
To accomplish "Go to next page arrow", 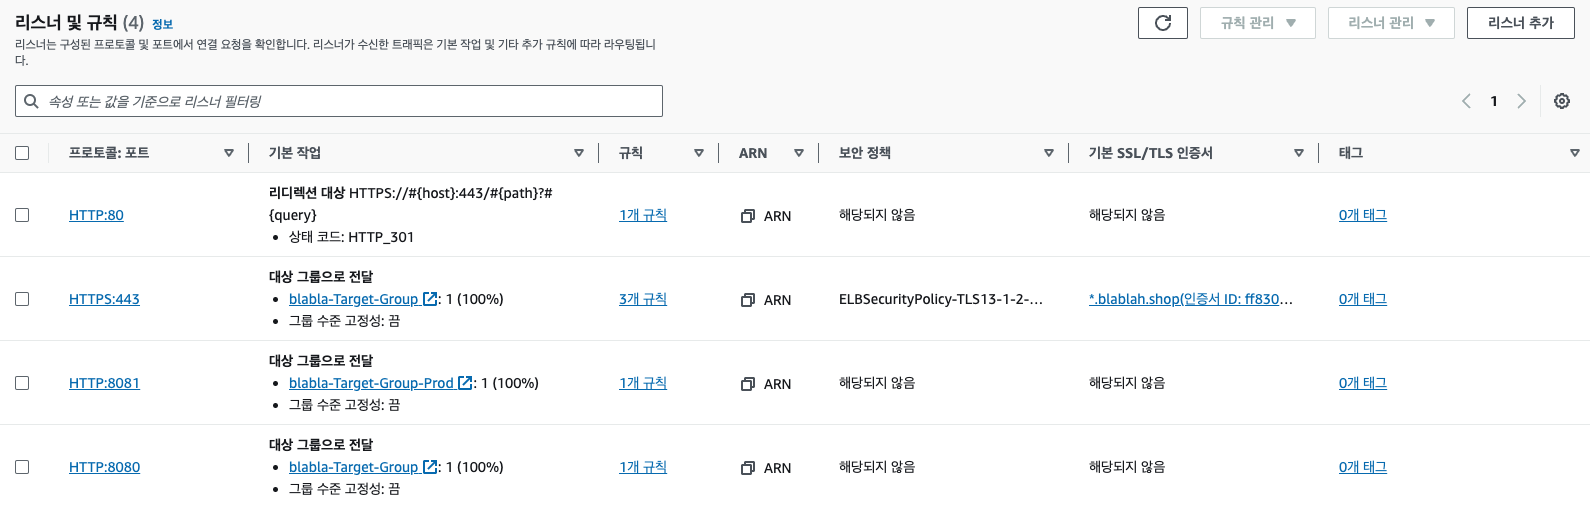I will pos(1521,101).
